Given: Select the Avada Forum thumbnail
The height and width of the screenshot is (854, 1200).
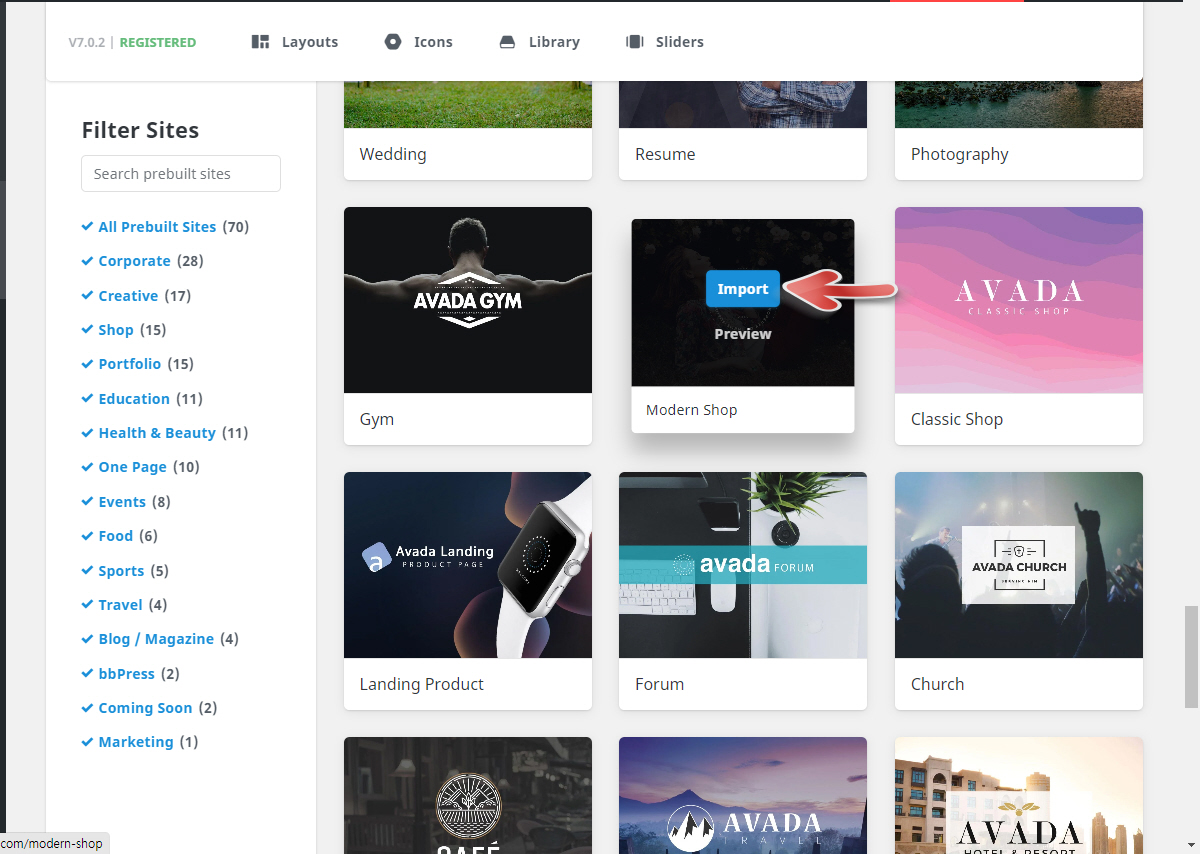Looking at the screenshot, I should point(743,565).
